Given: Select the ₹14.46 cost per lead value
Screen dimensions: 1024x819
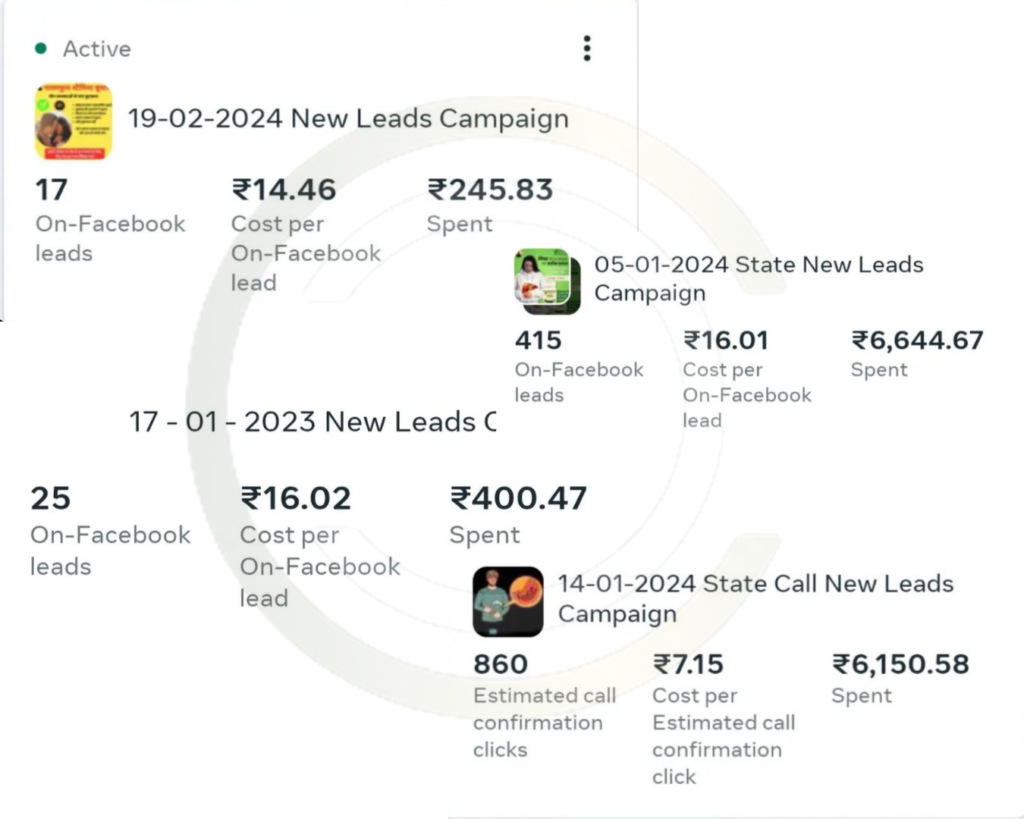Looking at the screenshot, I should point(284,189).
